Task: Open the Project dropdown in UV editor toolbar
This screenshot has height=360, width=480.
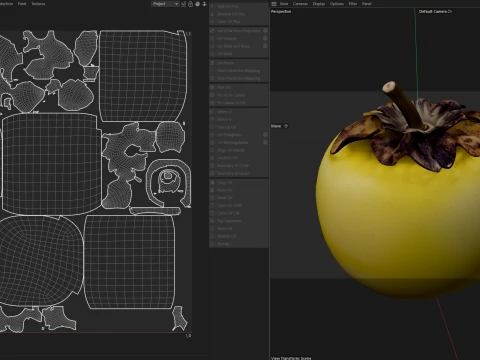Action: tap(165, 4)
